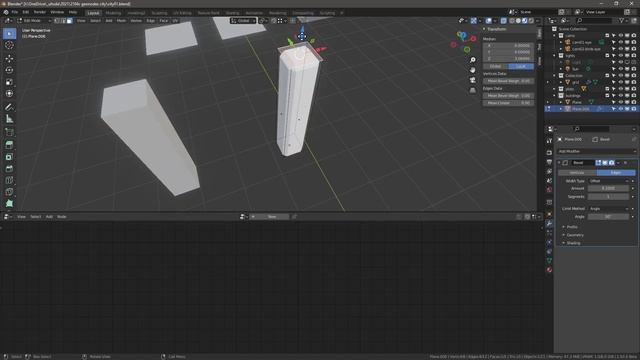Select the Add Cube tool

9,132
